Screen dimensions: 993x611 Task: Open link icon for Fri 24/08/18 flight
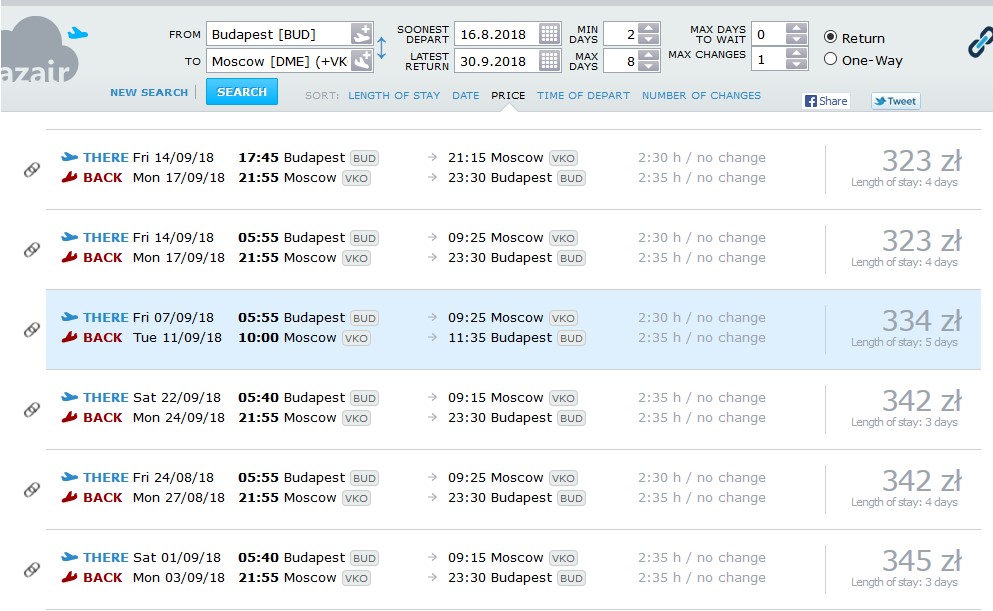point(32,489)
